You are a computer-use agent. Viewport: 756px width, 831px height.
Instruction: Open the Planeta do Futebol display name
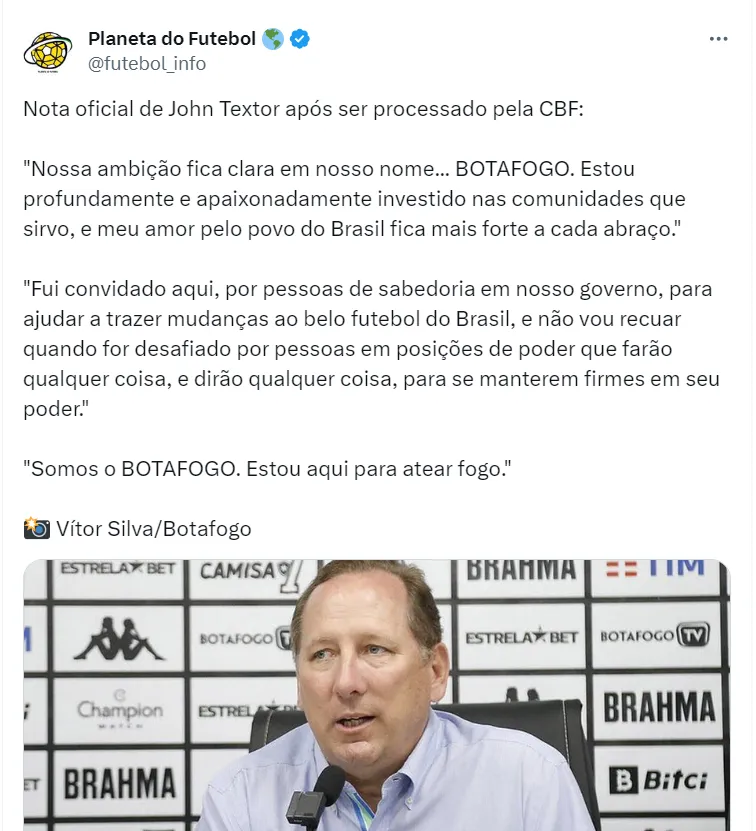click(172, 39)
